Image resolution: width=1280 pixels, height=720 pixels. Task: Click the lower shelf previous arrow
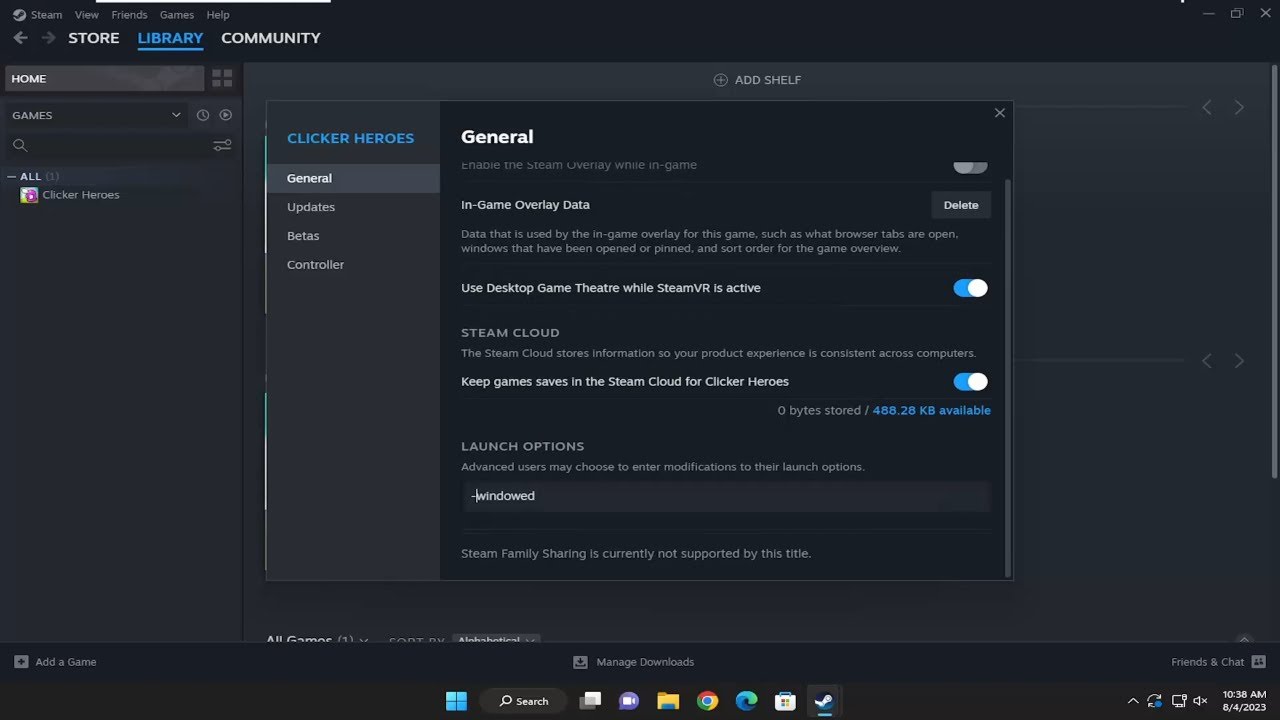1207,361
